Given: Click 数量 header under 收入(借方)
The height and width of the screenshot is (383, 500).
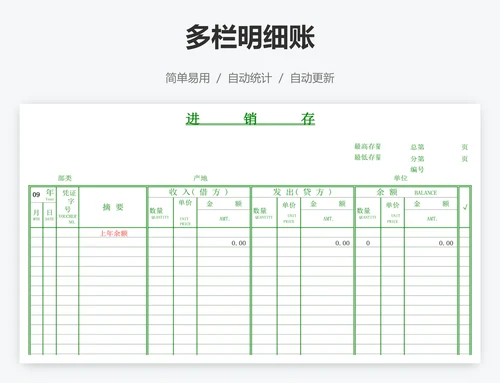Looking at the screenshot, I should coord(160,212).
